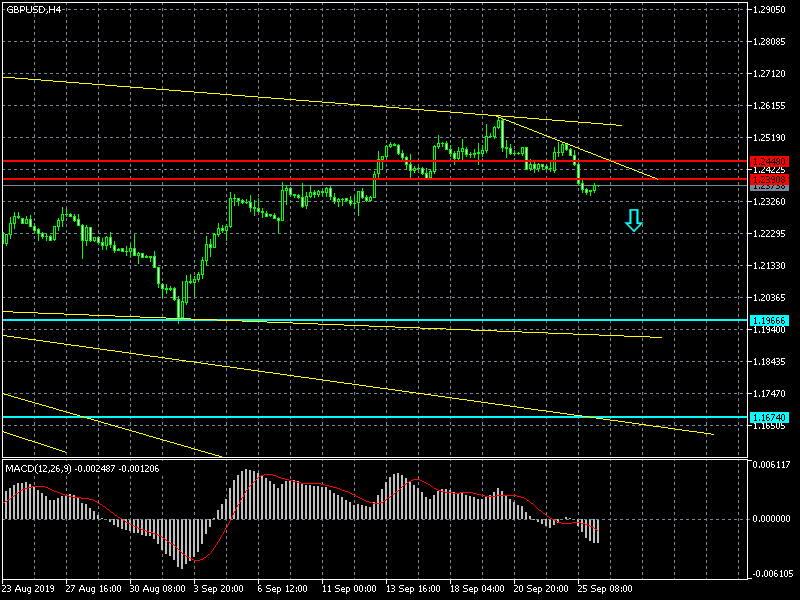The height and width of the screenshot is (600, 800).
Task: Click the 30 Aug 08:00 time label
Action: 154,587
